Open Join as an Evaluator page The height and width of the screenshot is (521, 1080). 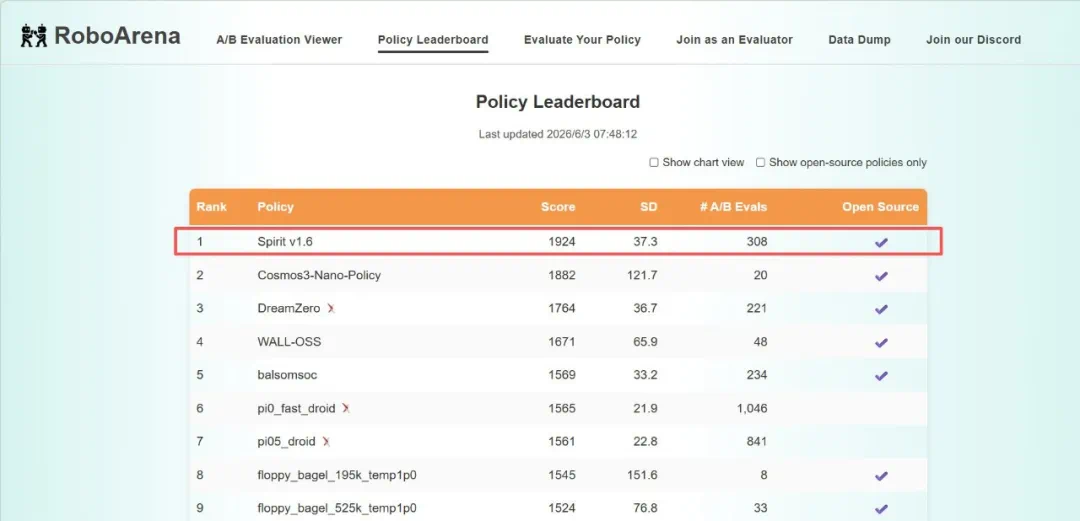pyautogui.click(x=734, y=40)
